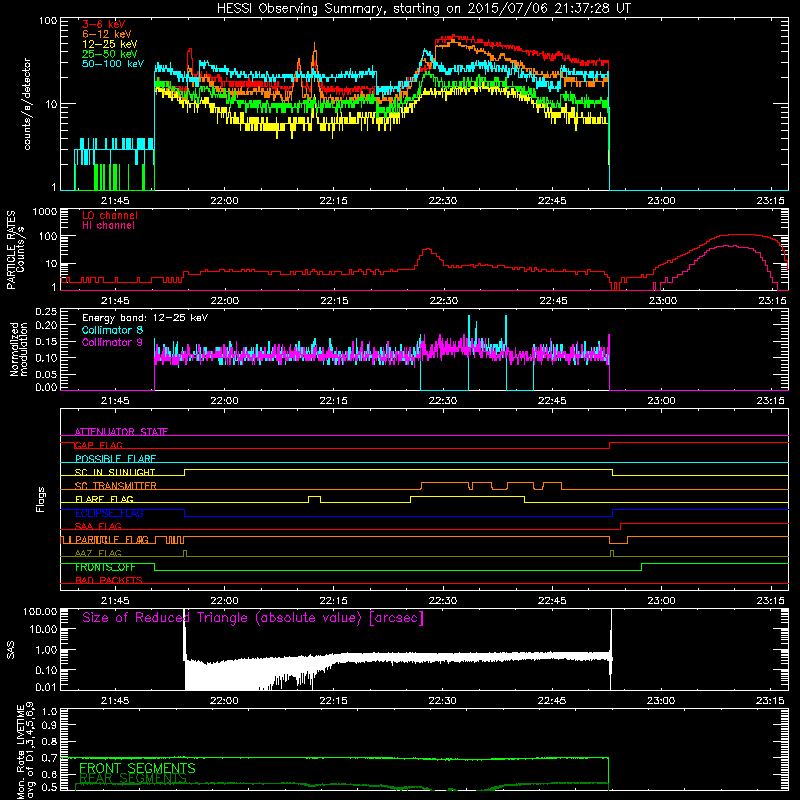Image resolution: width=800 pixels, height=800 pixels.
Task: Click the '0.9' livetime axis tick
Action: (x=49, y=725)
